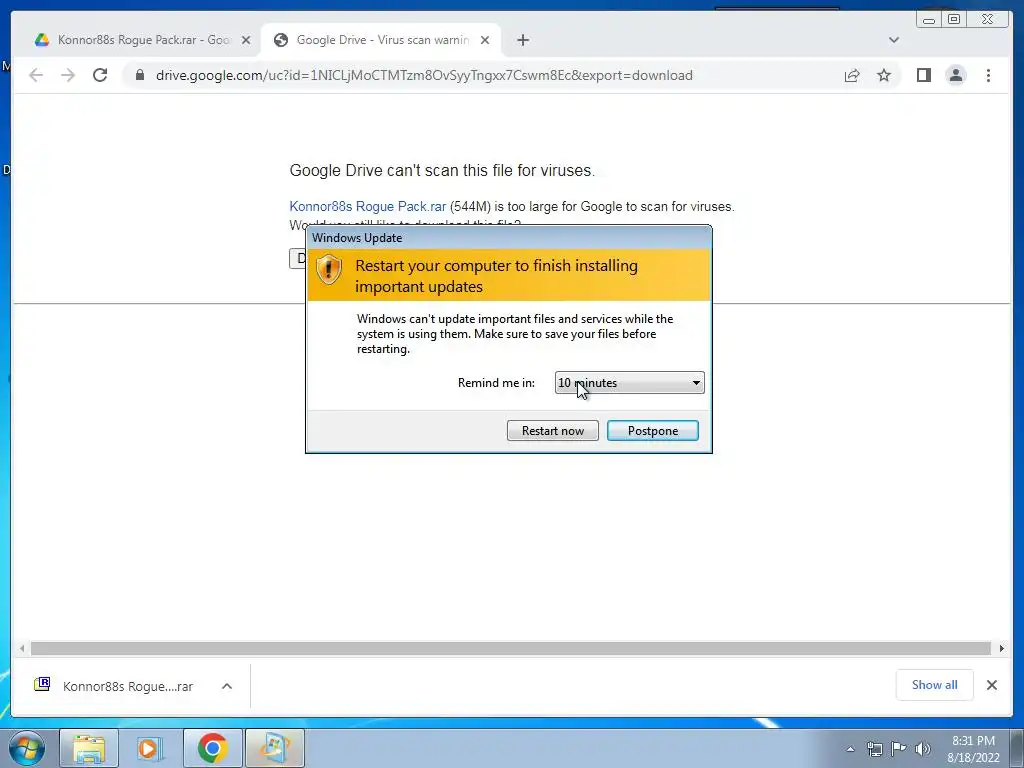This screenshot has width=1024, height=768.
Task: Open Chrome's side panel icon
Action: click(923, 75)
